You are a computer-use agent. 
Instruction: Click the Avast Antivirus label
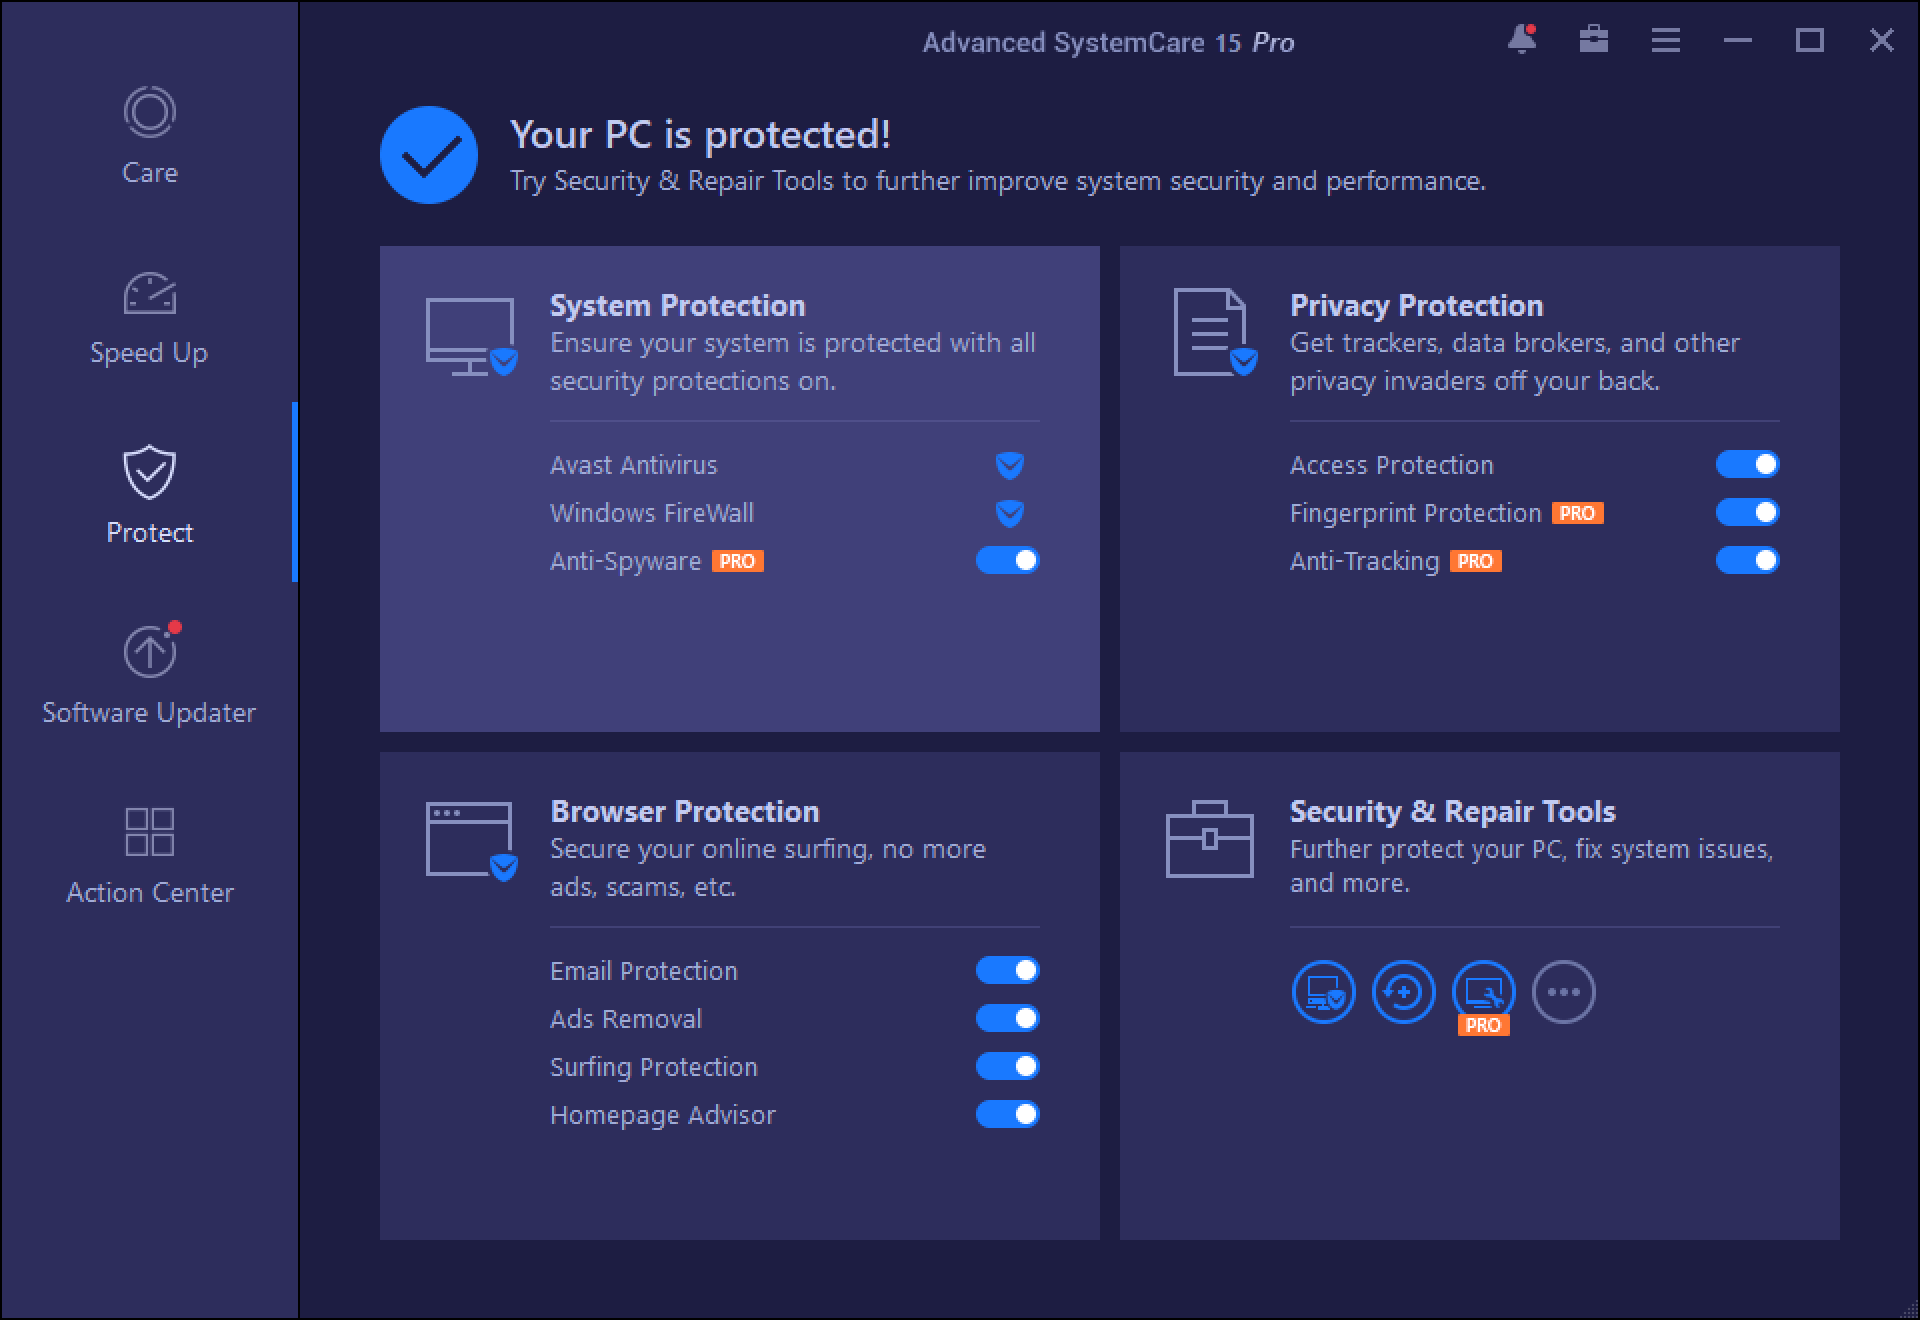tap(634, 465)
